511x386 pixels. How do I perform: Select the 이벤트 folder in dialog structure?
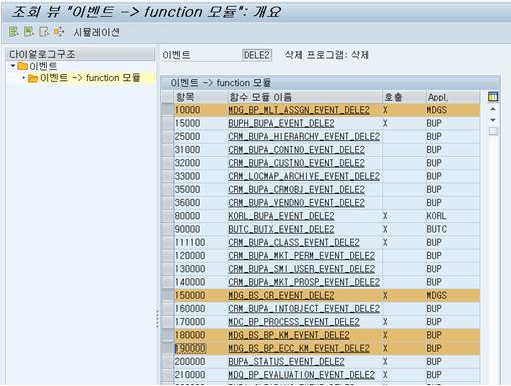coord(37,66)
